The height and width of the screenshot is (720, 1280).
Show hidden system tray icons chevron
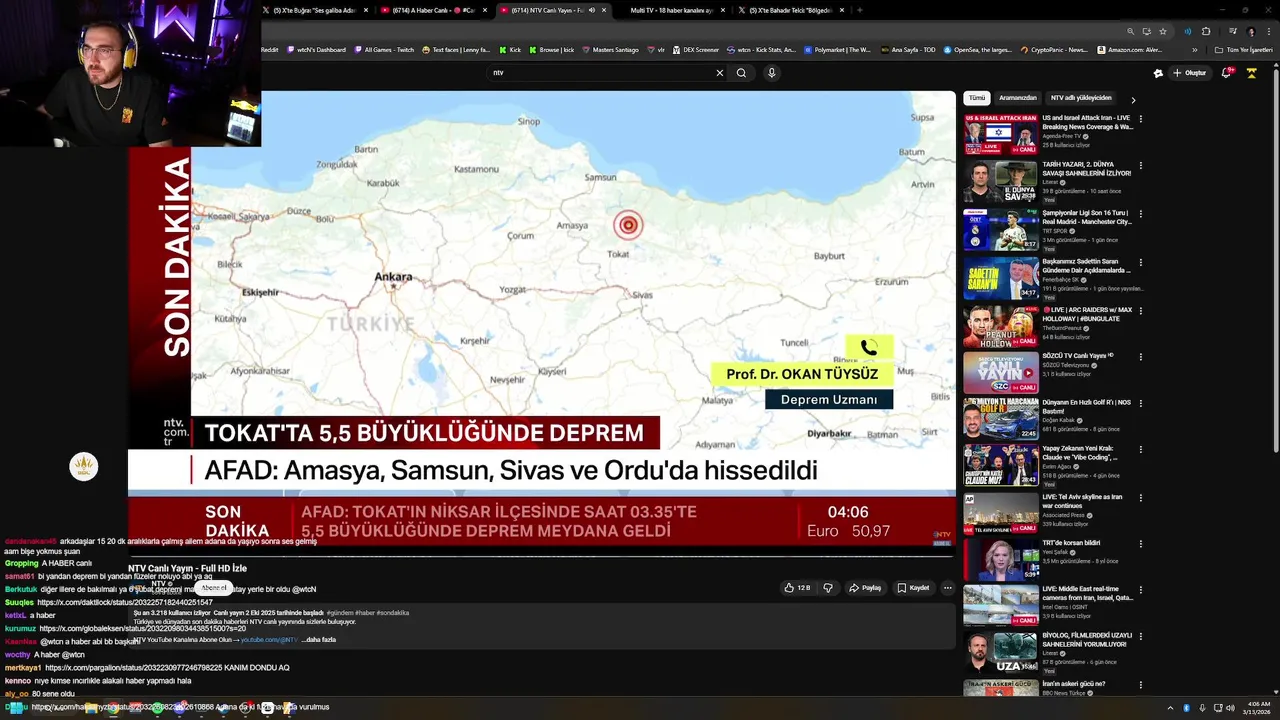pyautogui.click(x=1170, y=708)
